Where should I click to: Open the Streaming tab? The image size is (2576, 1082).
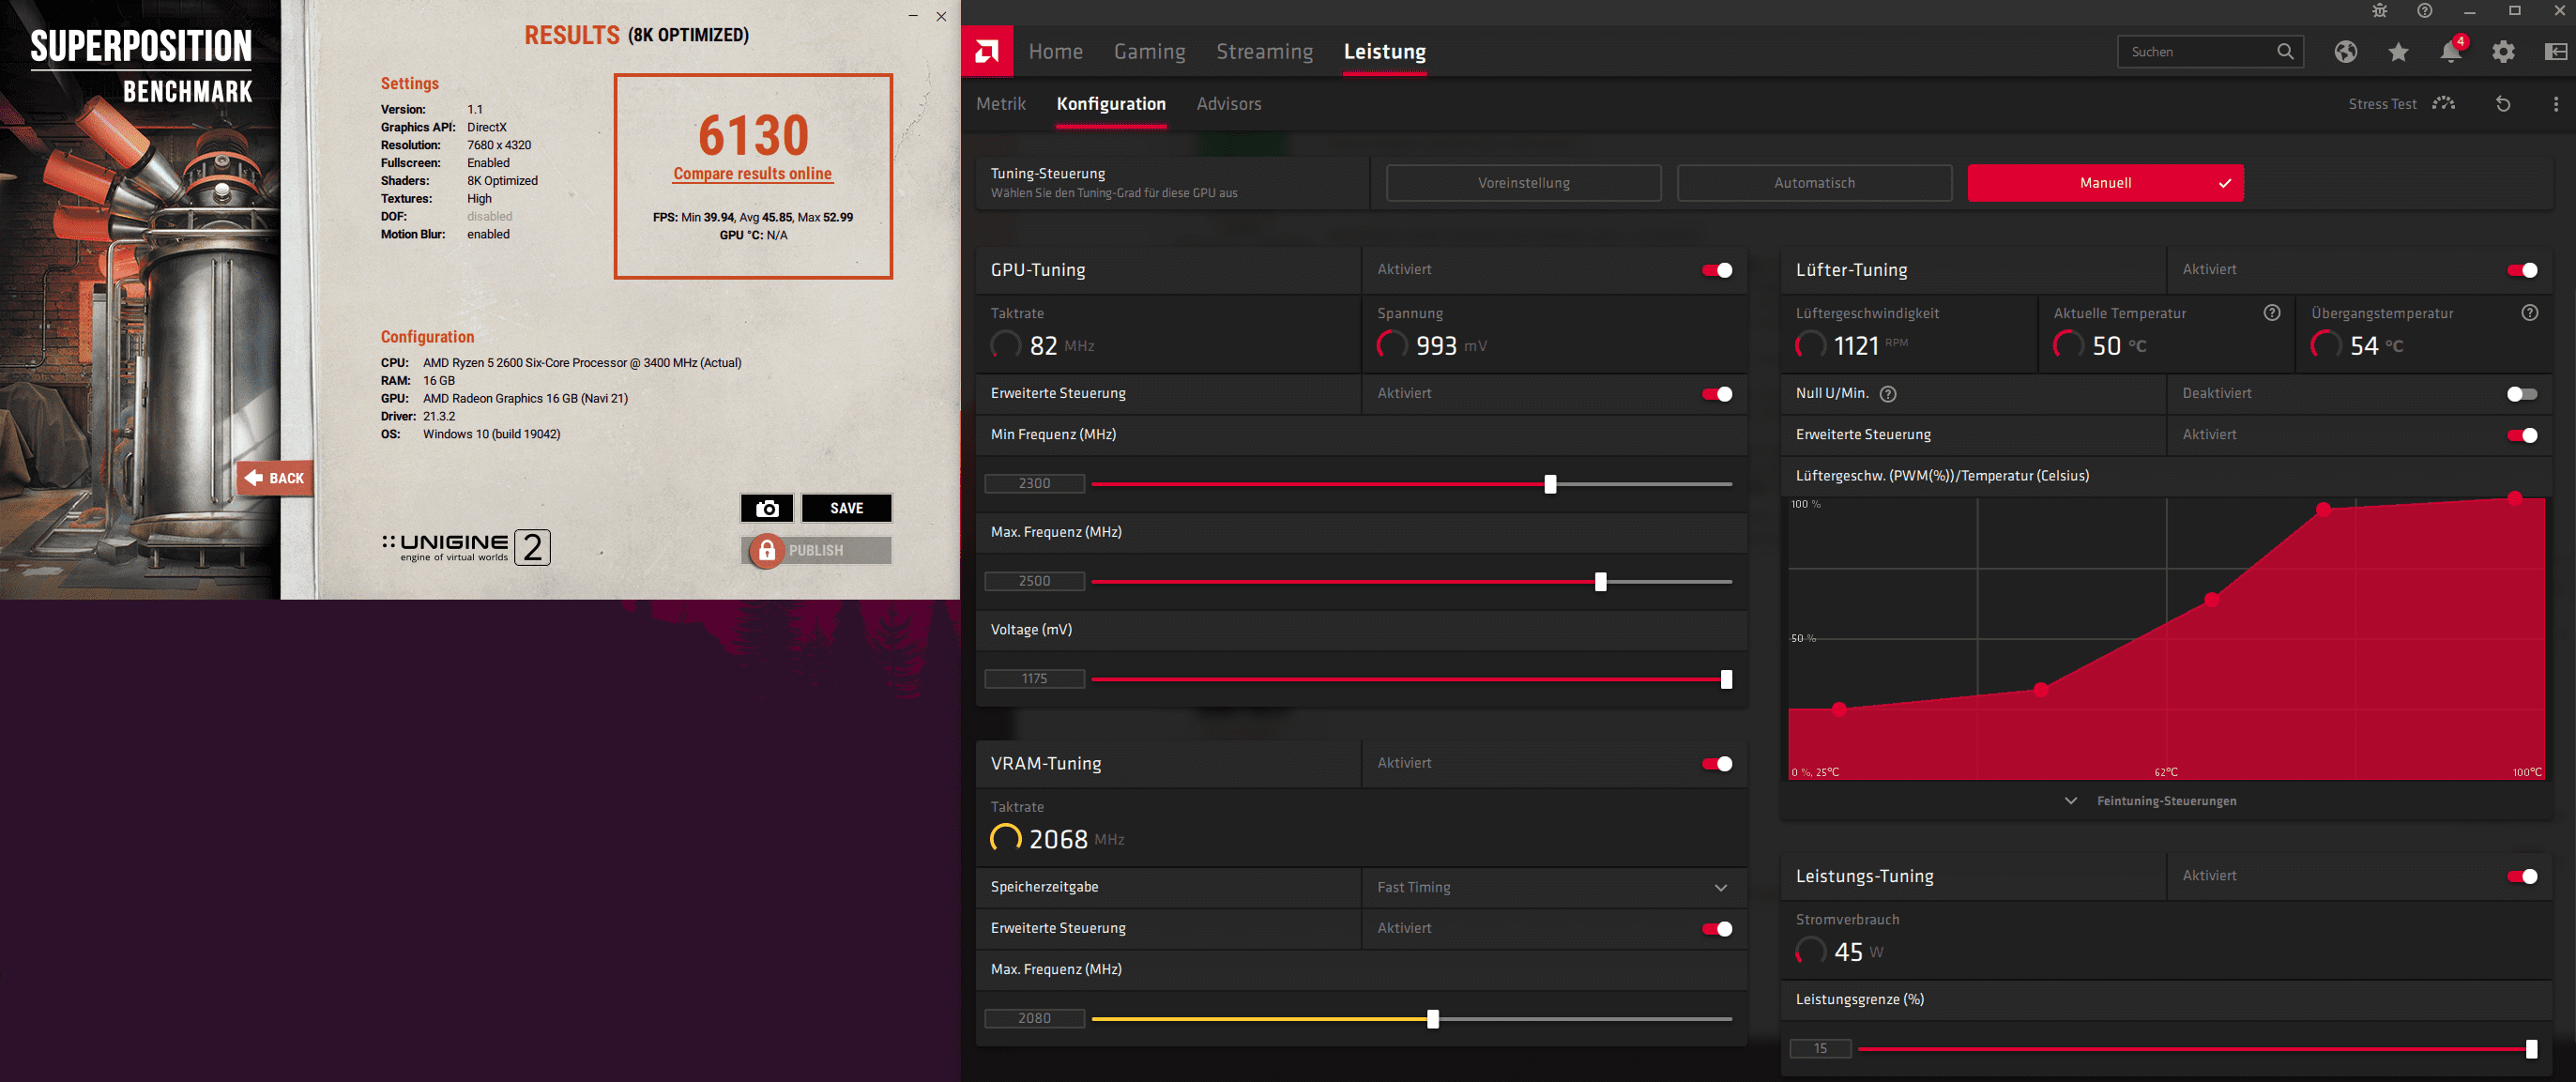(x=1264, y=51)
